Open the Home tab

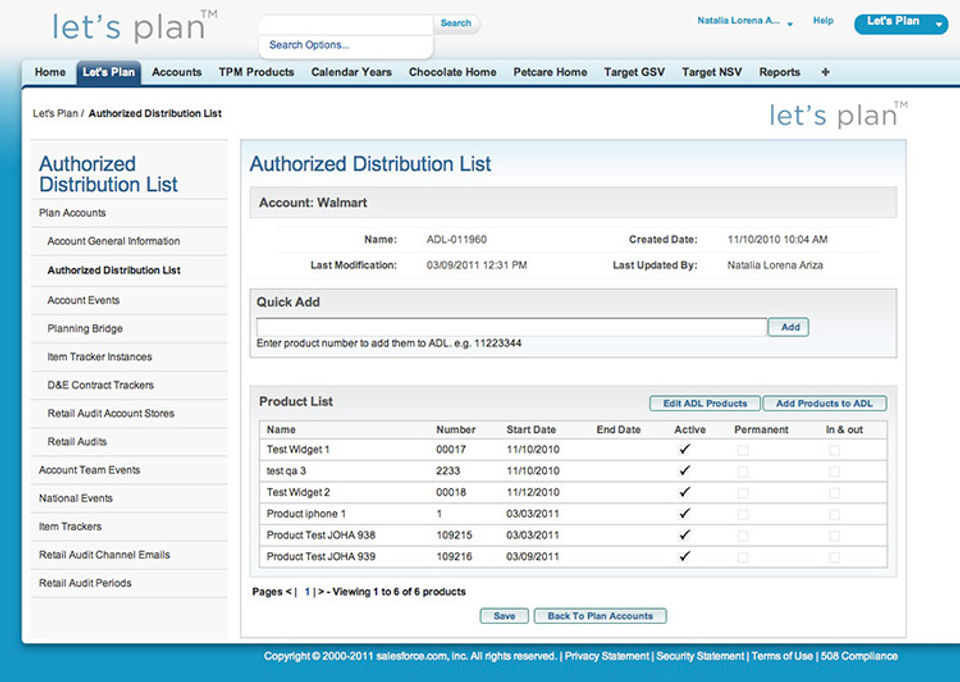click(x=50, y=72)
